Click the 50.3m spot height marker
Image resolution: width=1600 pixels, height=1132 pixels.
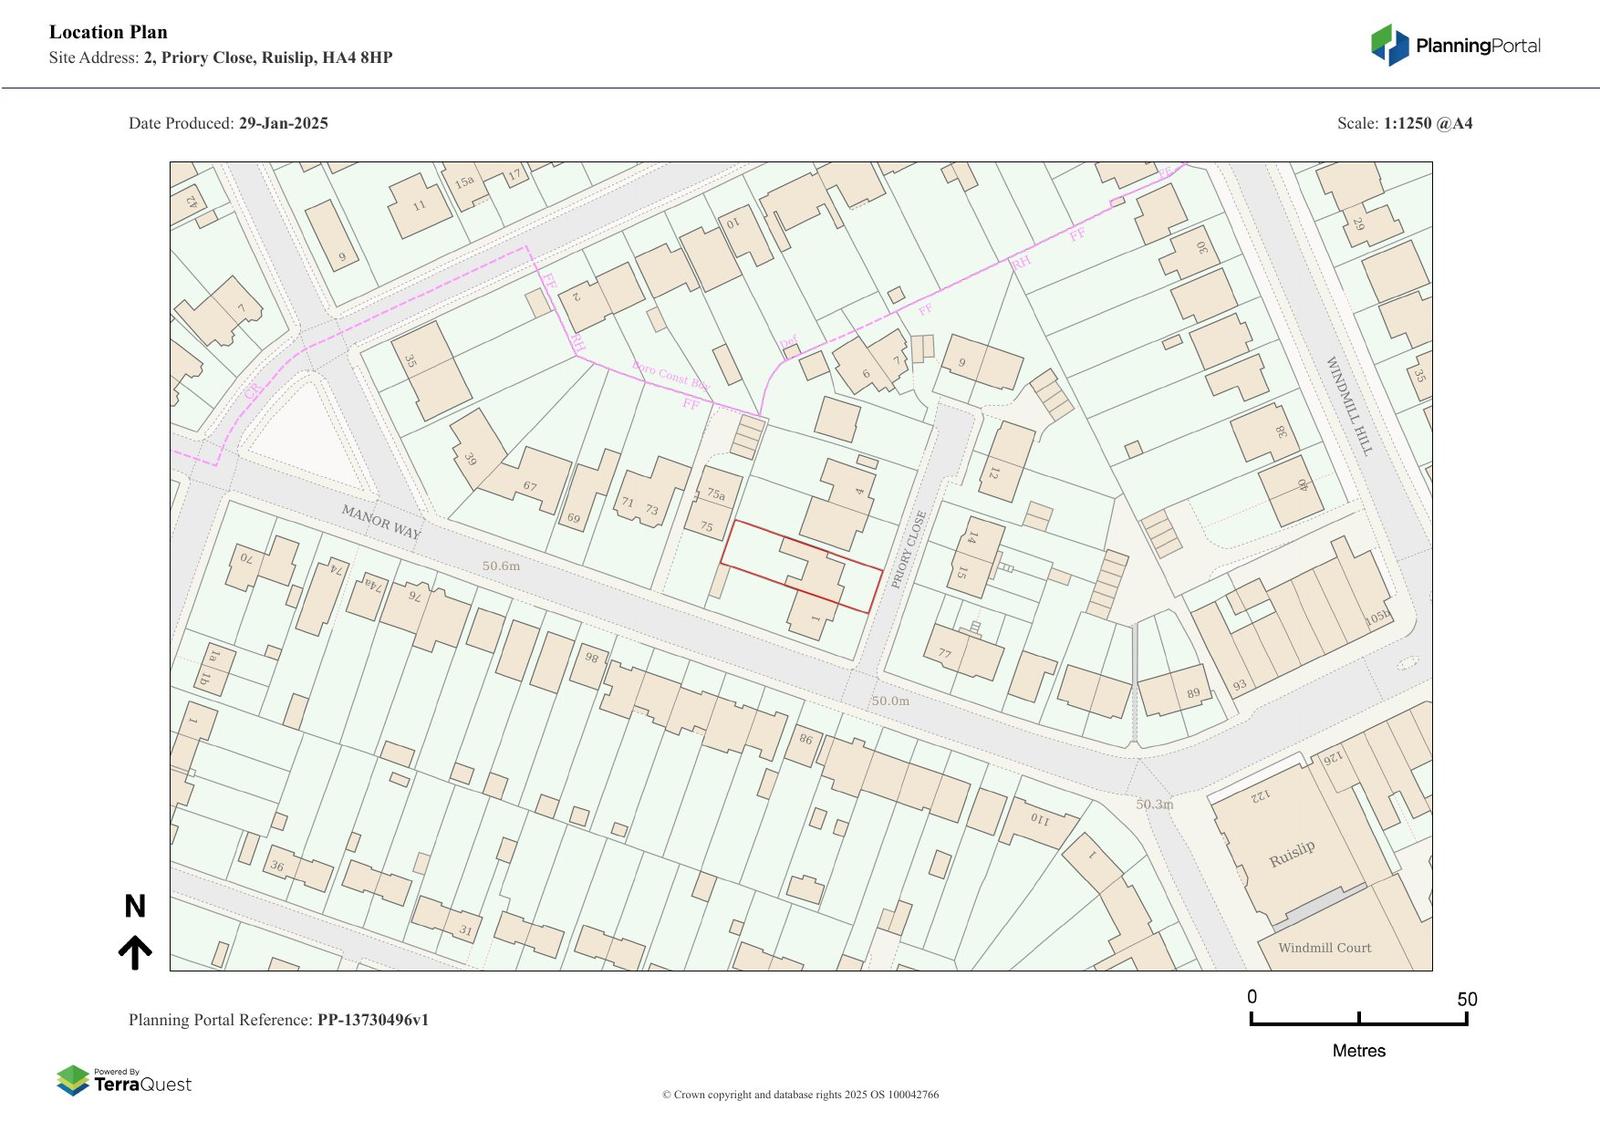1154,804
